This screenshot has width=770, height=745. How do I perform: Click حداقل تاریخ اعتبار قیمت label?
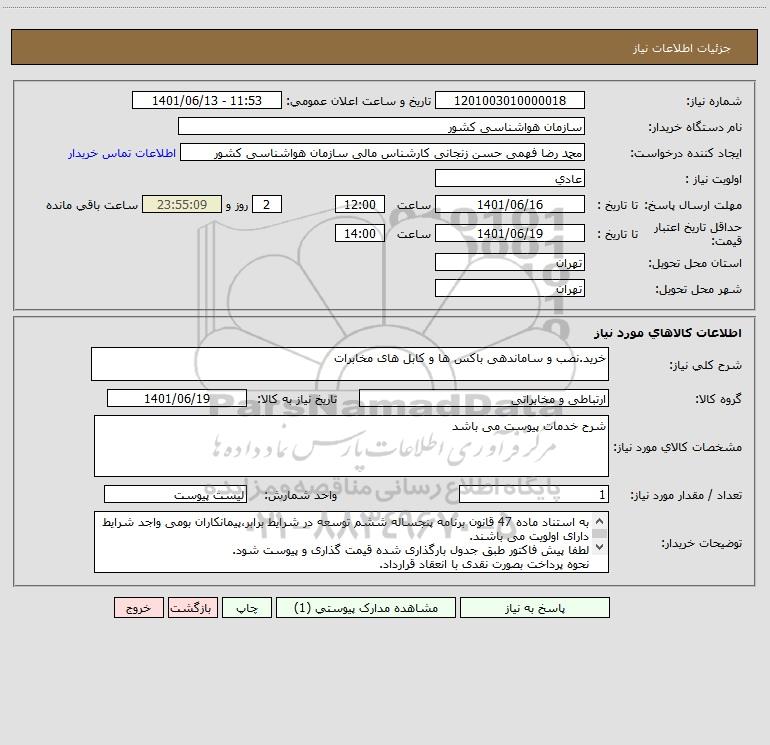coord(698,234)
